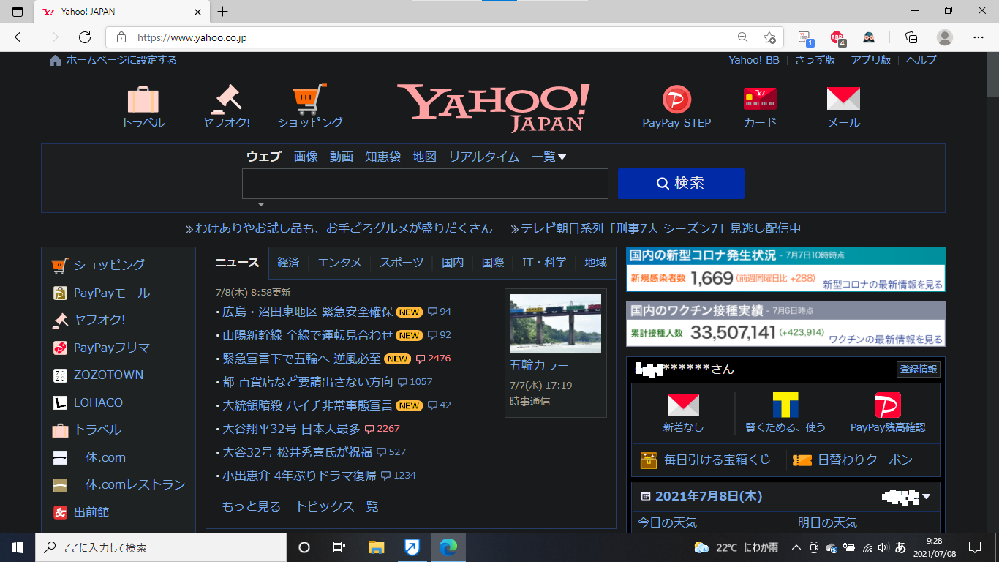The image size is (999, 562).
Task: Click Windows taskbar search box
Action: click(162, 547)
